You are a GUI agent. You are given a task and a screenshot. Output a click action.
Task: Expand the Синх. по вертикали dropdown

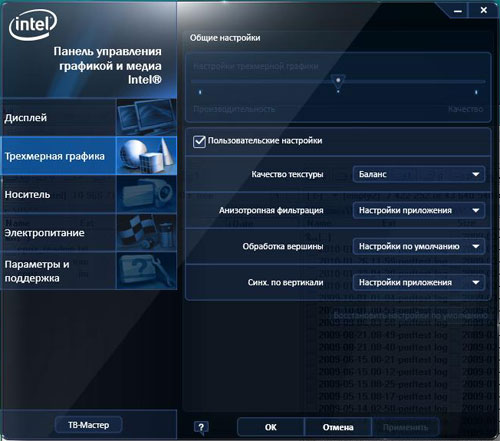(x=419, y=282)
